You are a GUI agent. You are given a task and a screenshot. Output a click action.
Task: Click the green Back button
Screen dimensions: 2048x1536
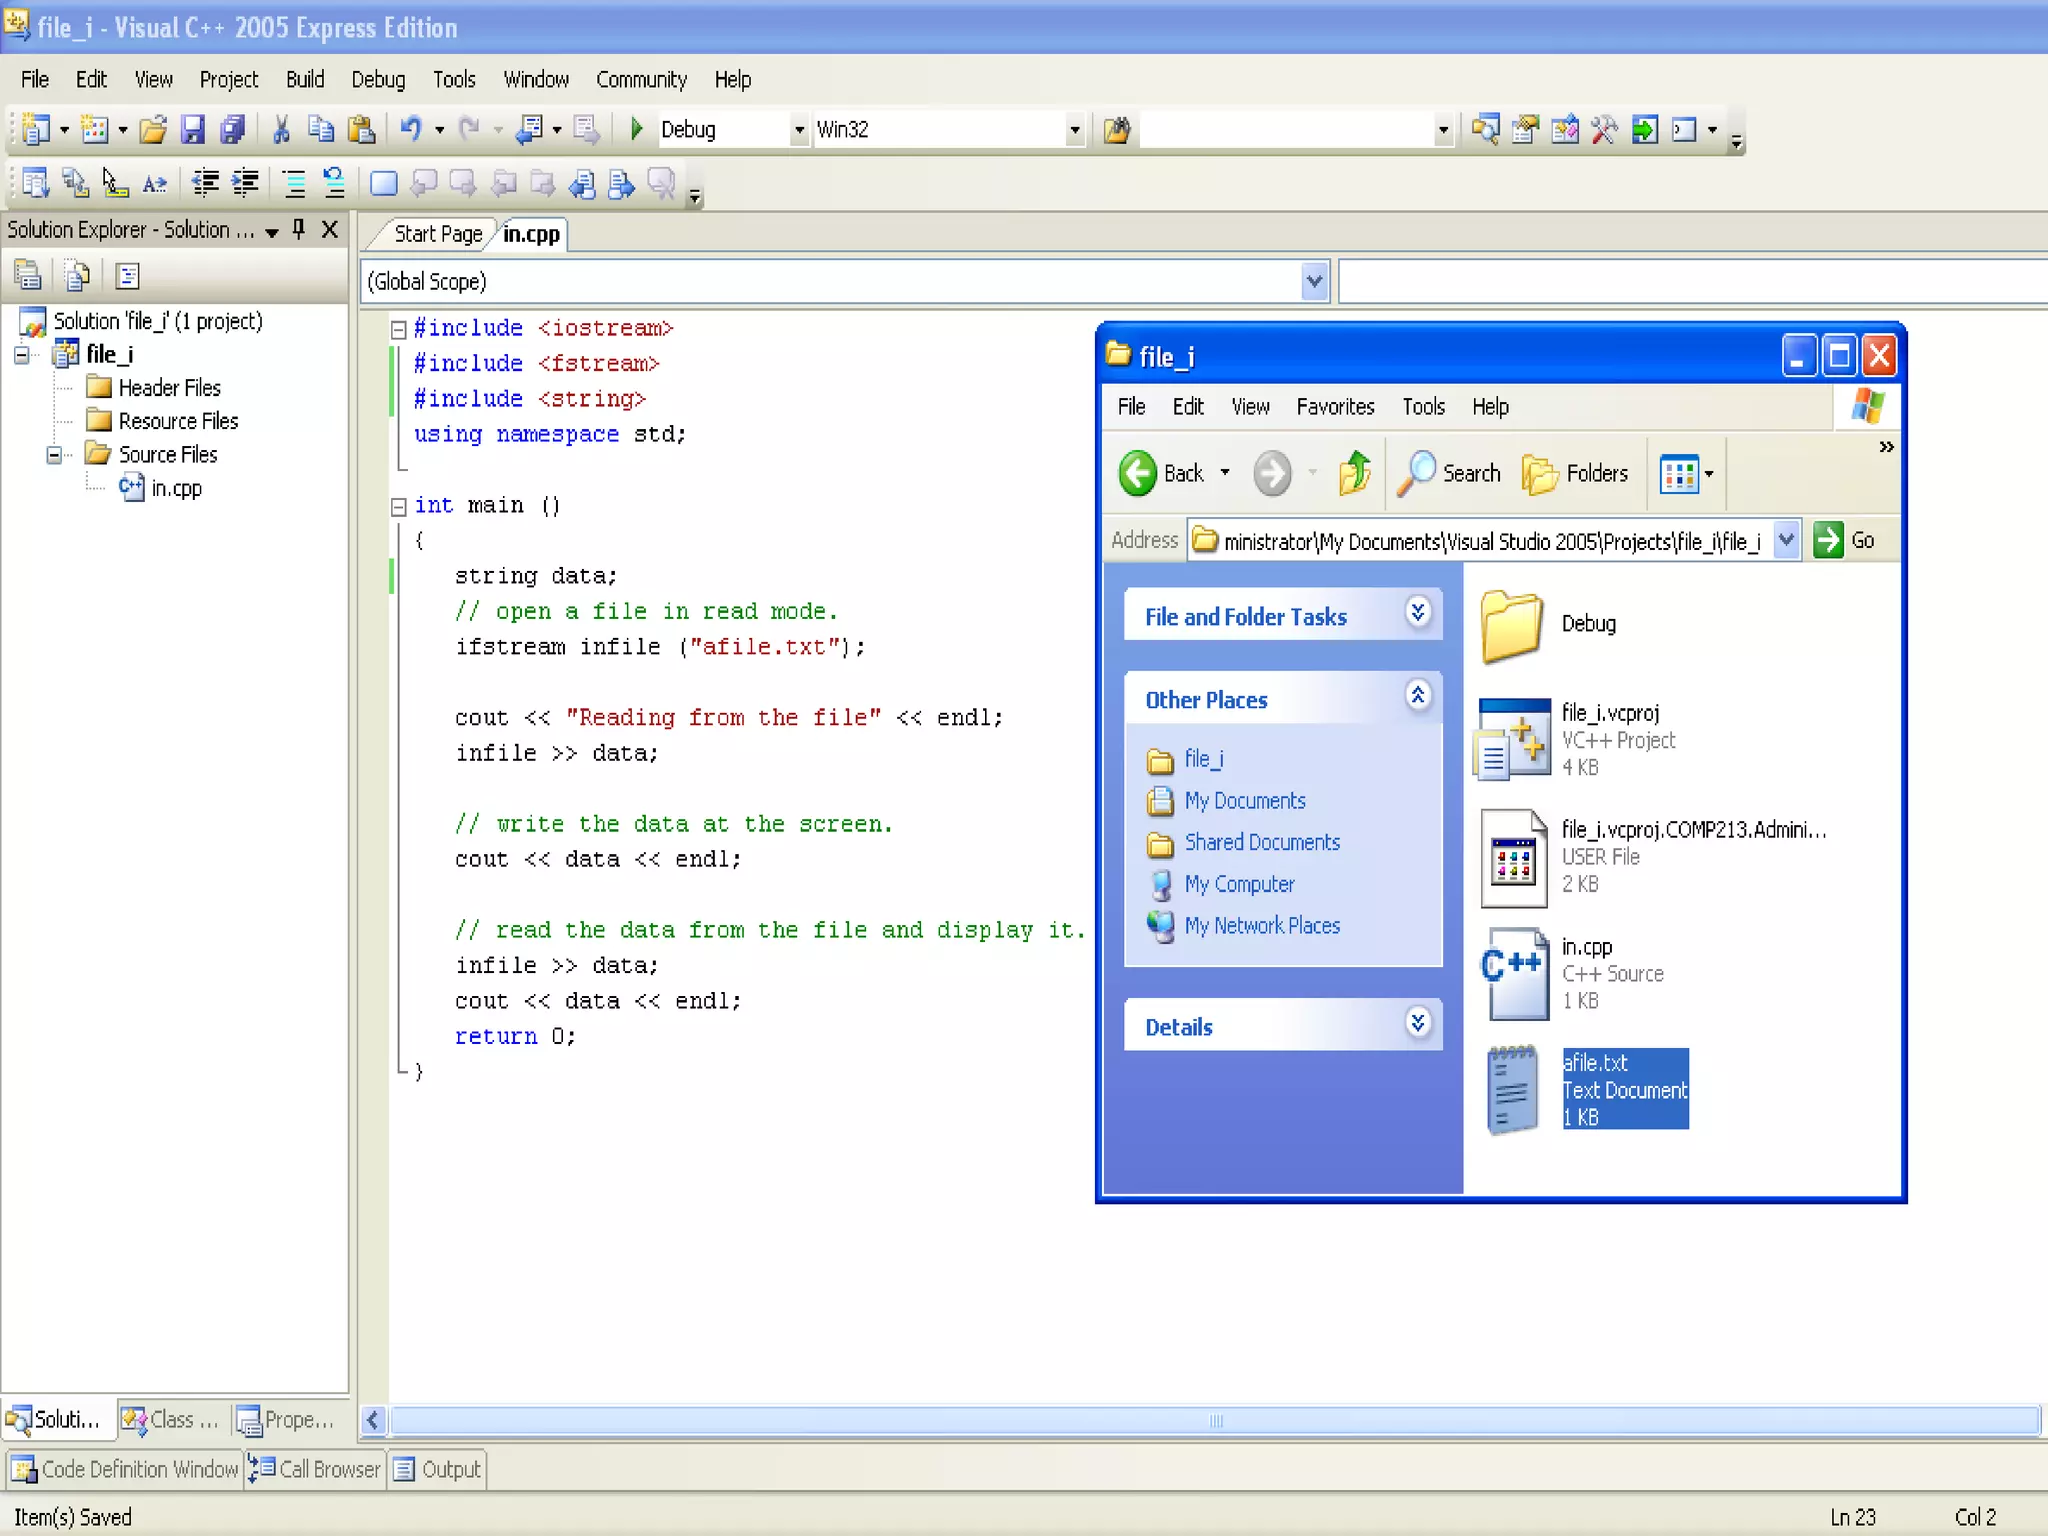point(1139,473)
